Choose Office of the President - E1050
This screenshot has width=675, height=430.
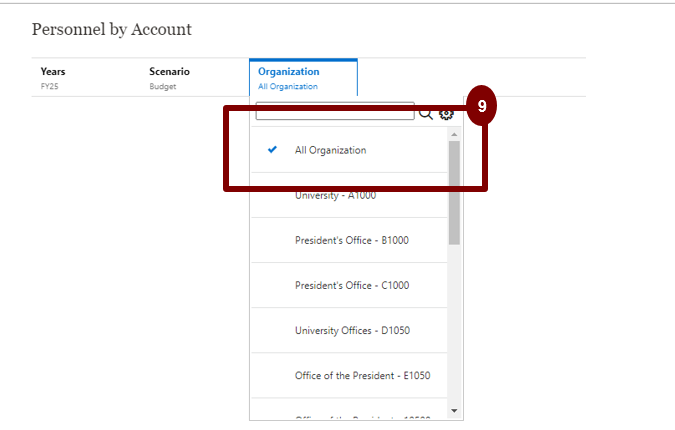pos(349,376)
